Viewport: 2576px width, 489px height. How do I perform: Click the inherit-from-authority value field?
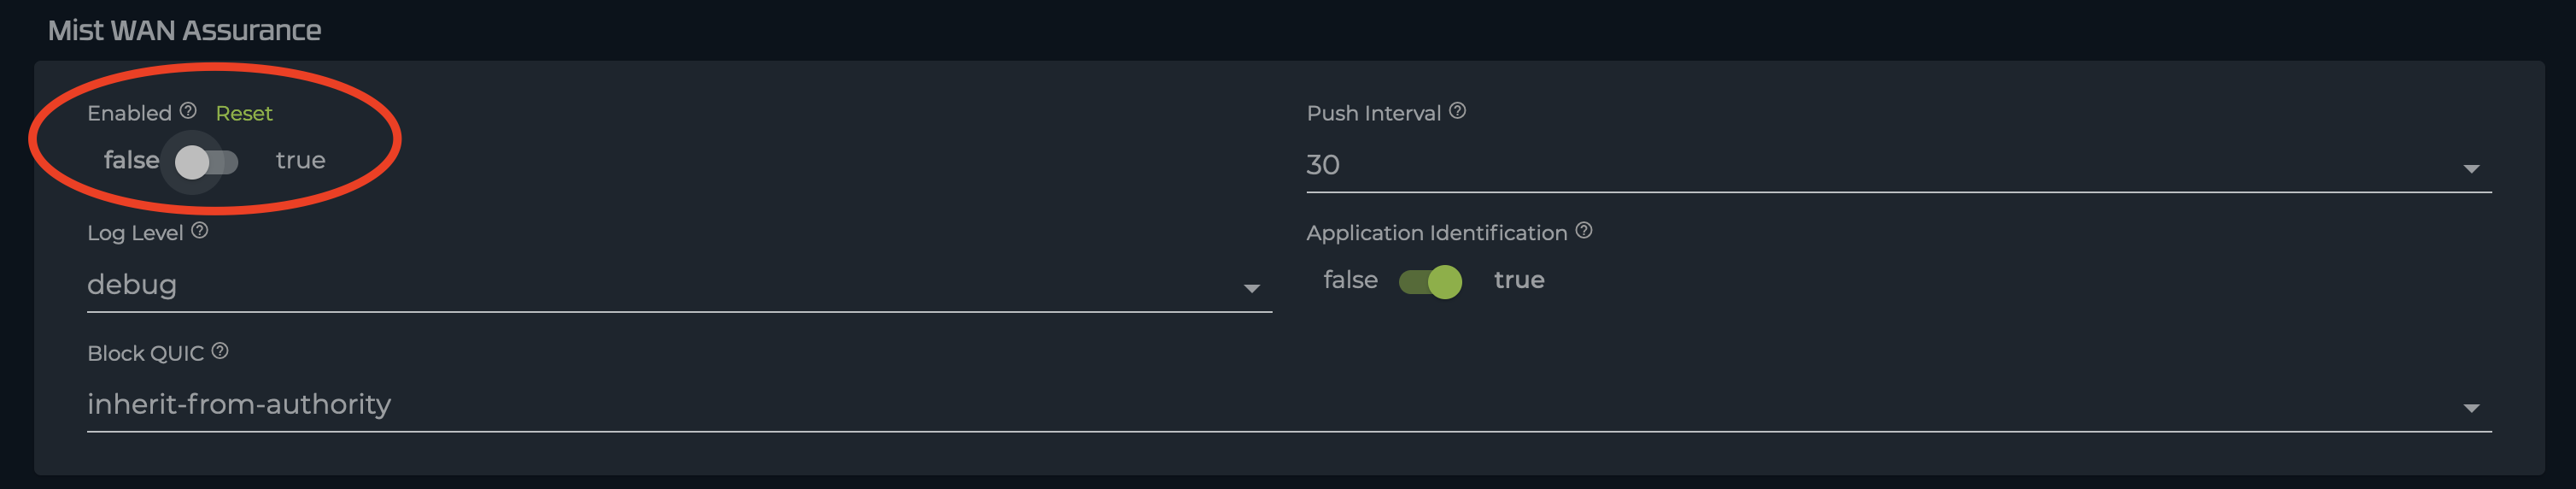point(239,404)
